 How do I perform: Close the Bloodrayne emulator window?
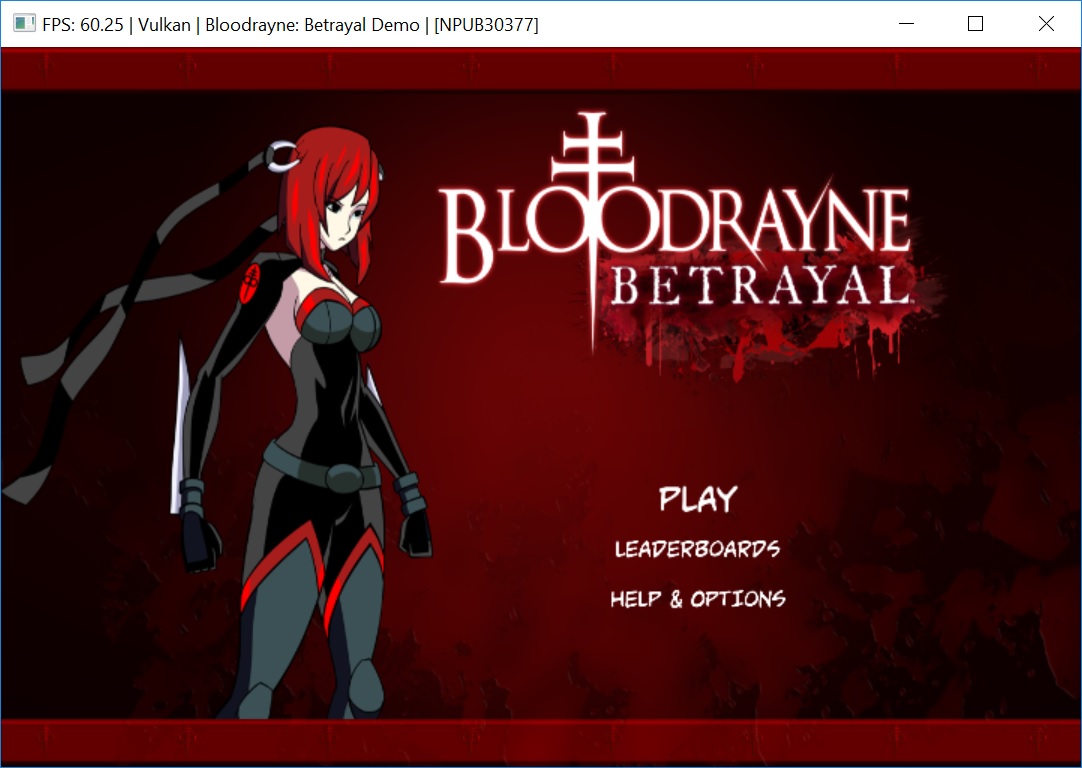tap(1046, 24)
